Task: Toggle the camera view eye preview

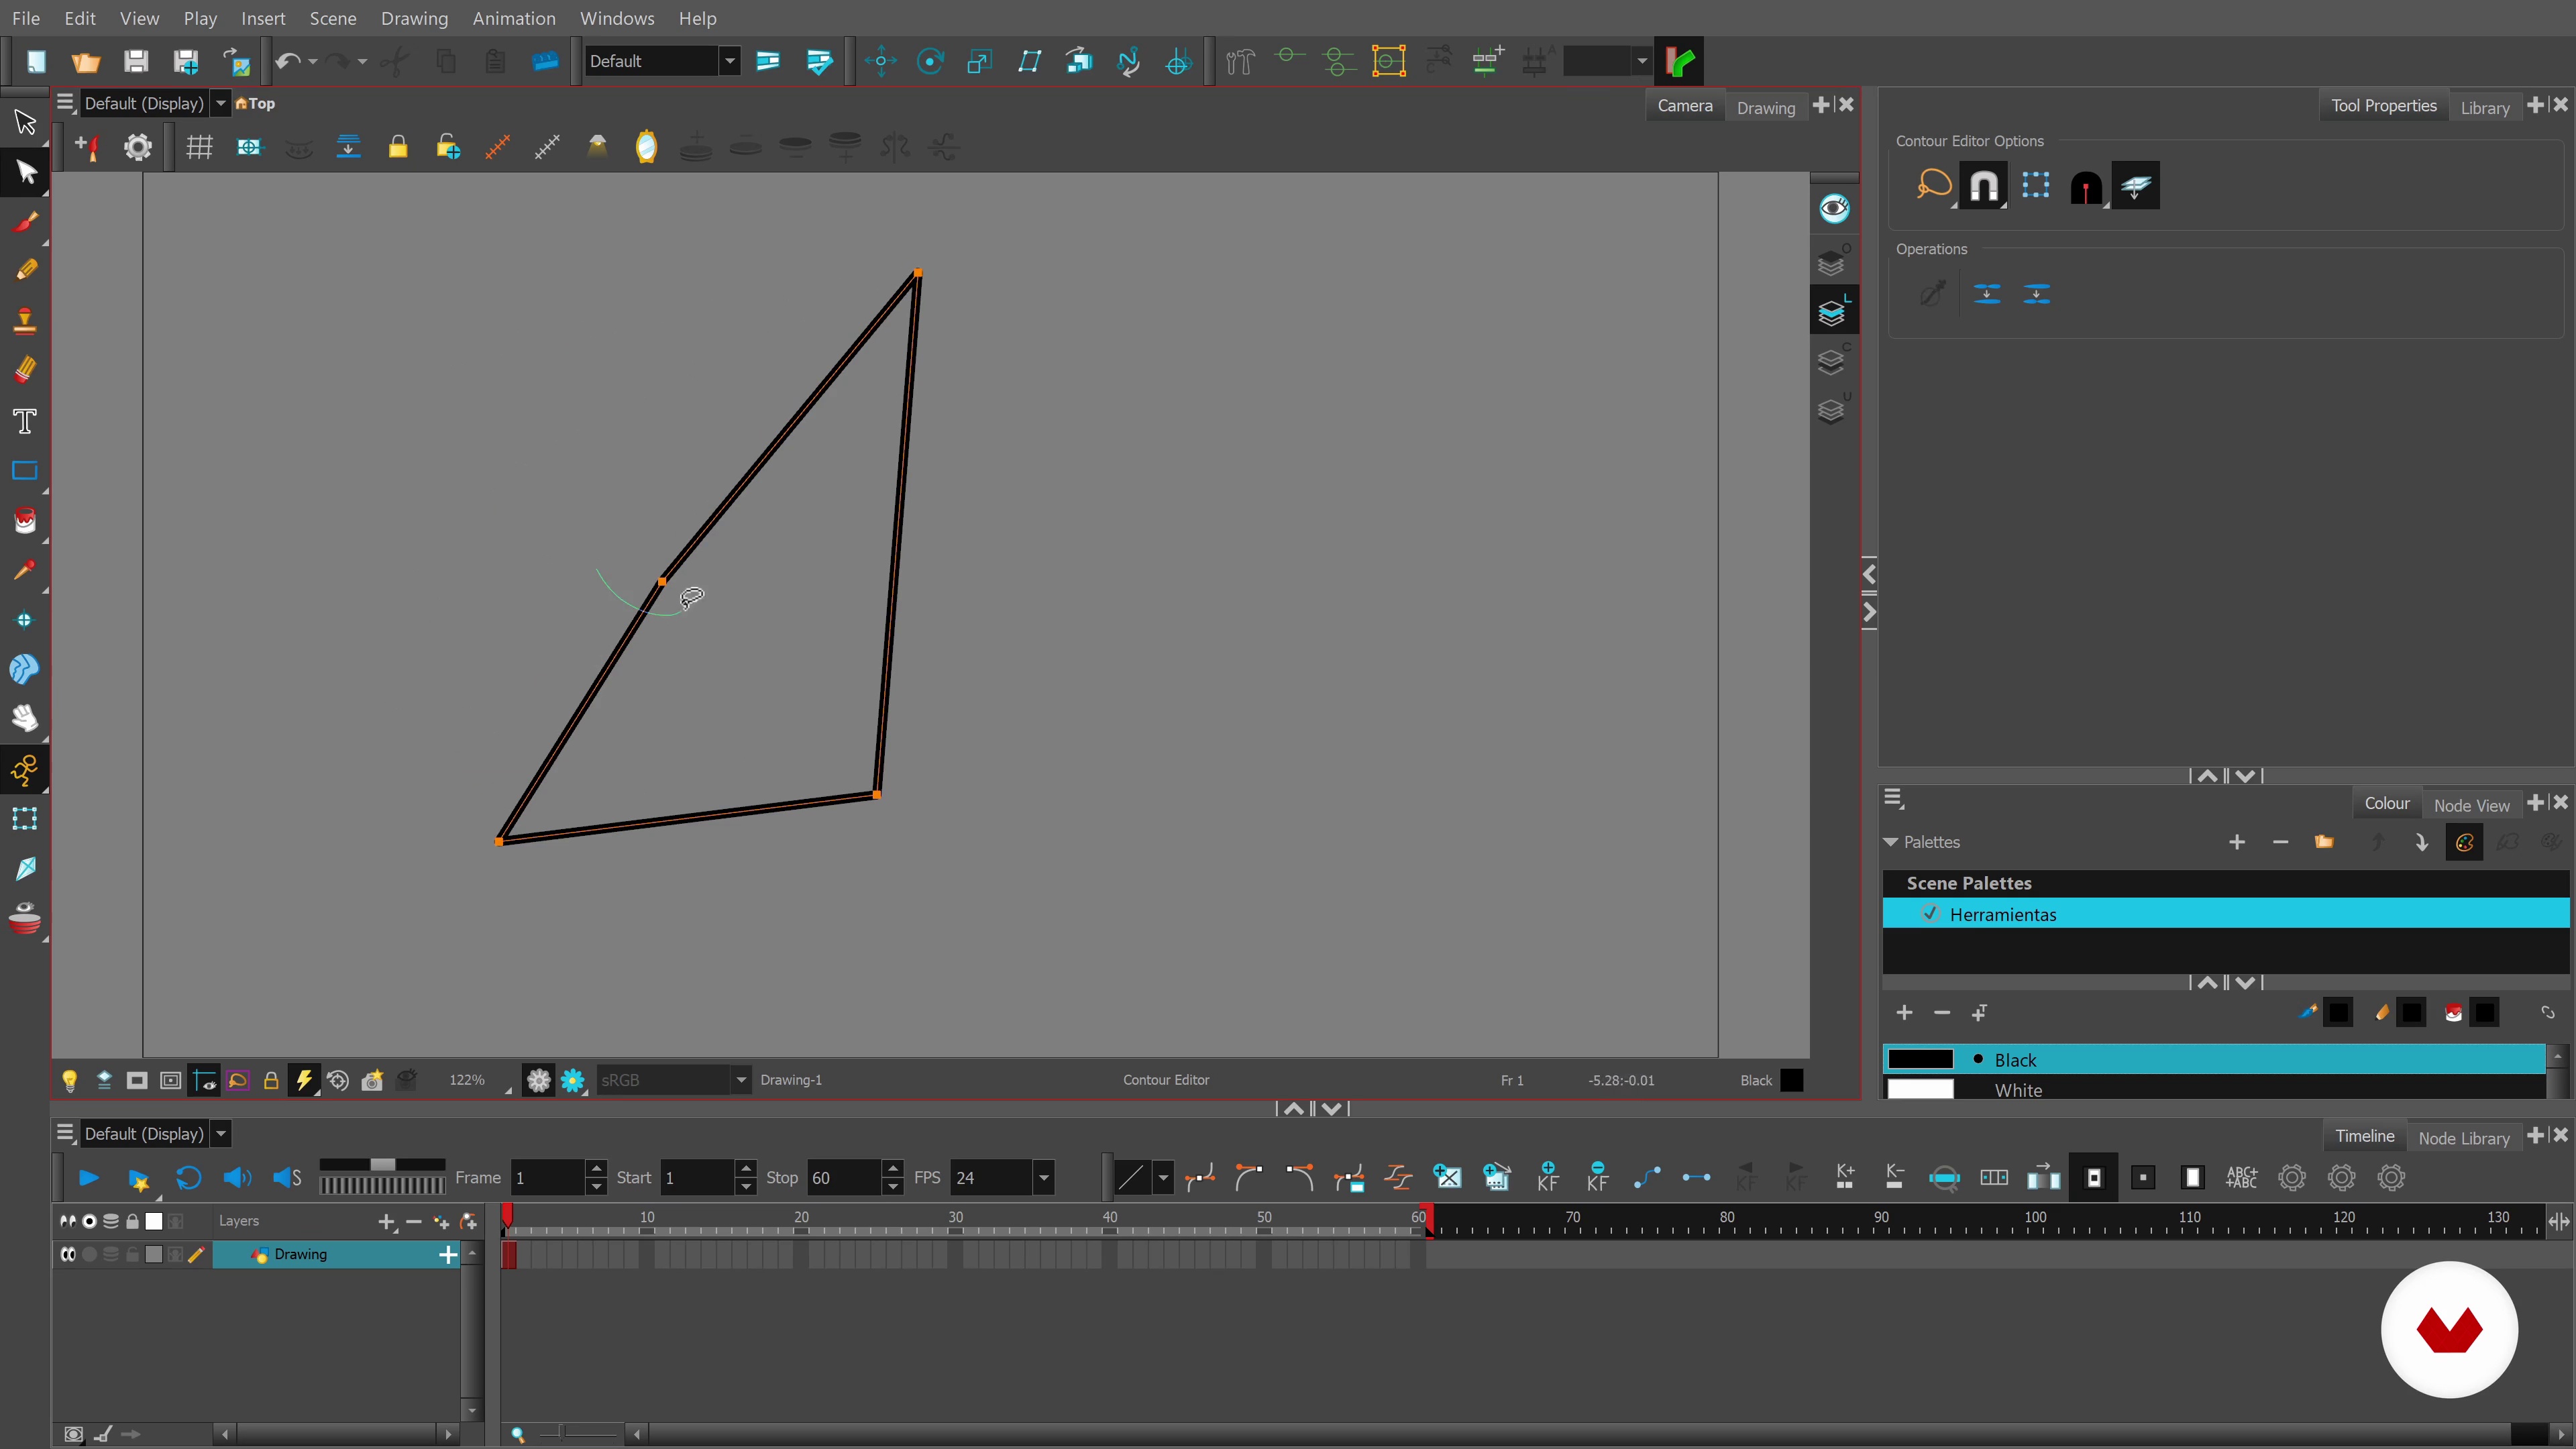Action: (x=1834, y=209)
